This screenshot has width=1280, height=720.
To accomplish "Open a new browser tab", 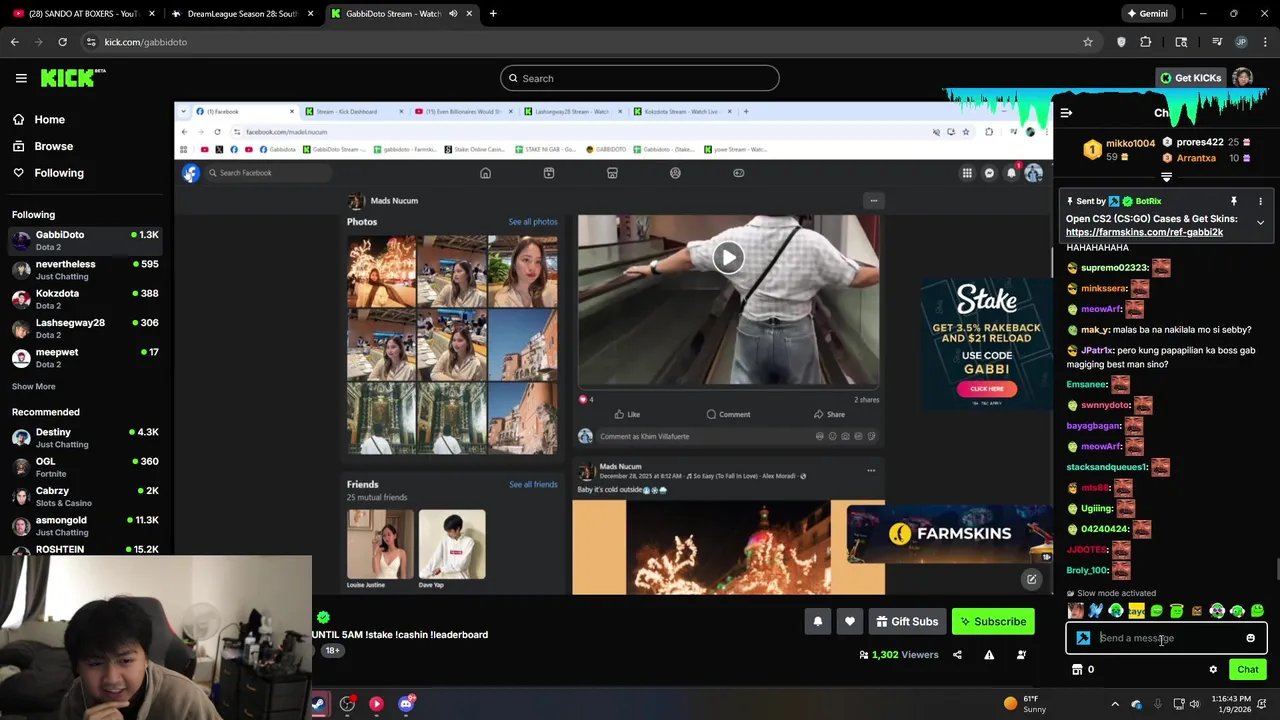I will click(x=493, y=14).
